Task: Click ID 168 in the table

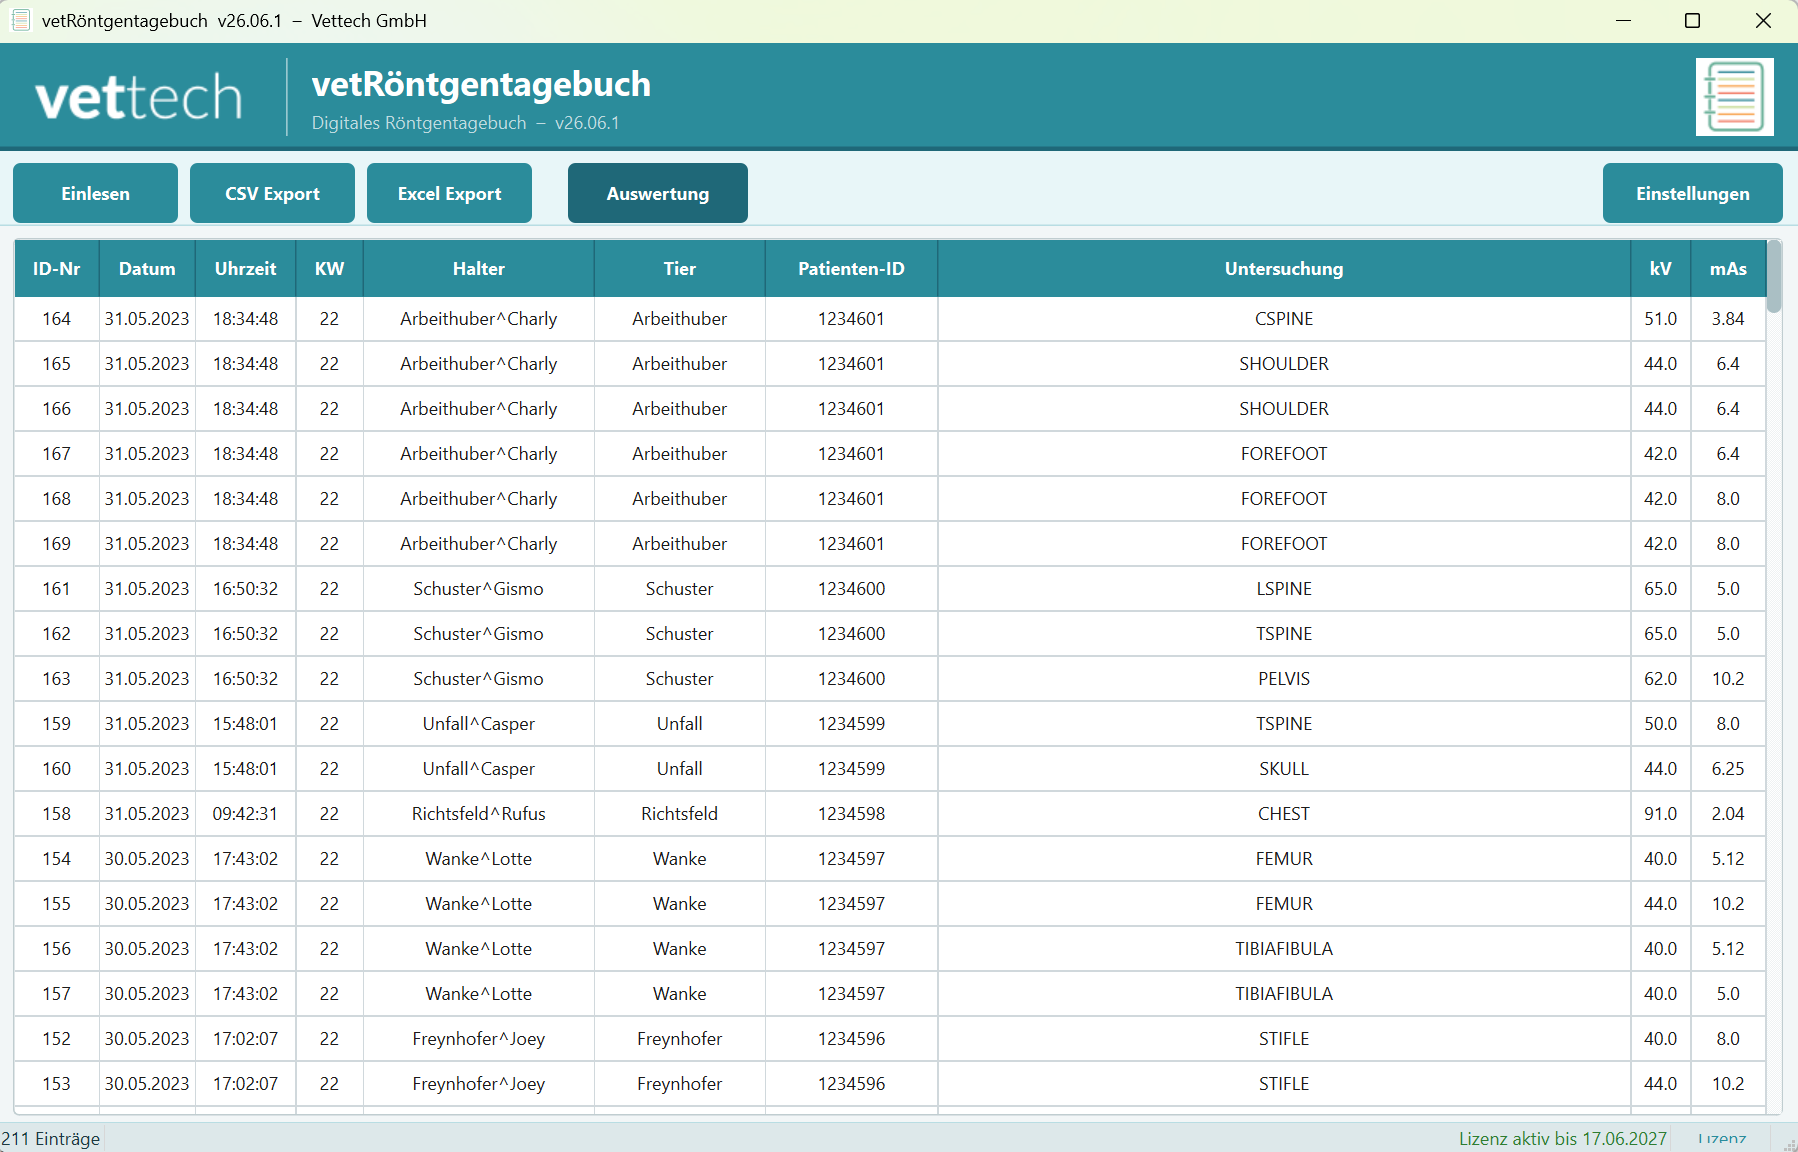Action: coord(57,499)
